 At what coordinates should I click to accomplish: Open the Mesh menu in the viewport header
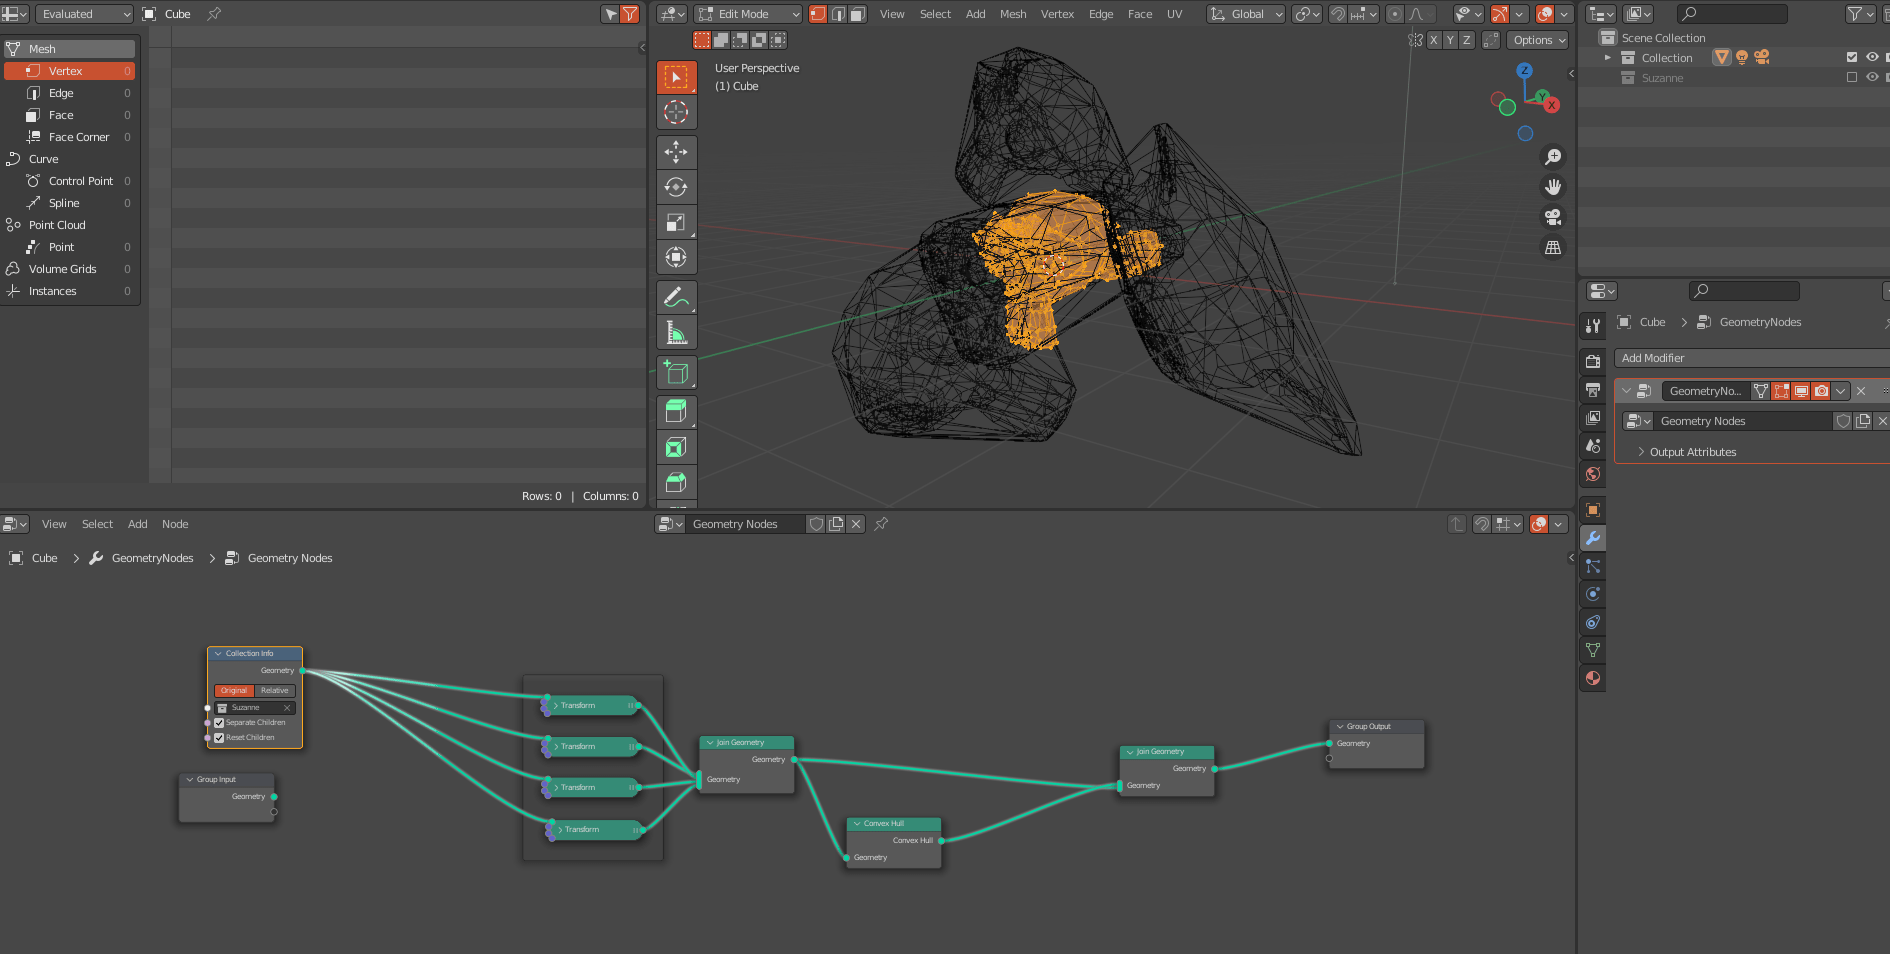coord(1013,14)
